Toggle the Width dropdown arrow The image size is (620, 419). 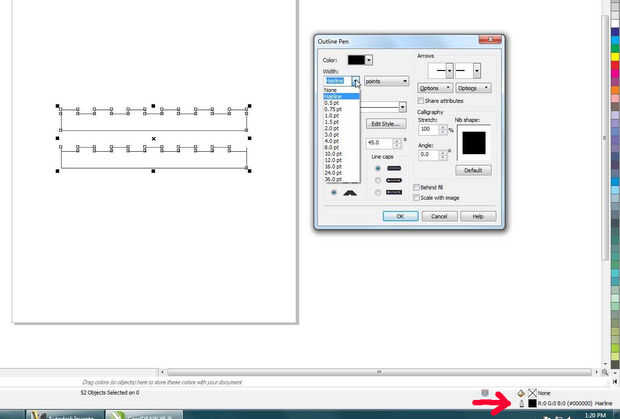tap(356, 81)
